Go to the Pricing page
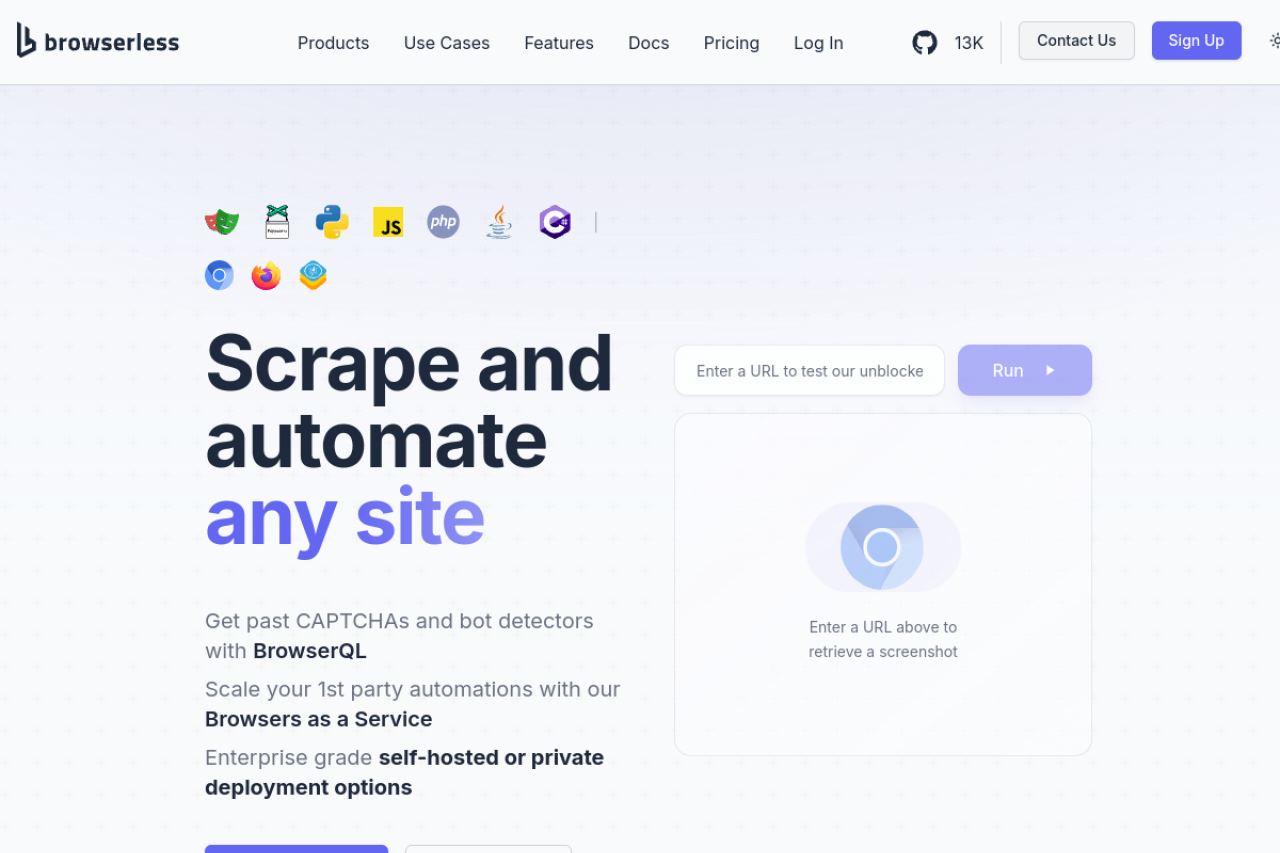 pos(731,43)
